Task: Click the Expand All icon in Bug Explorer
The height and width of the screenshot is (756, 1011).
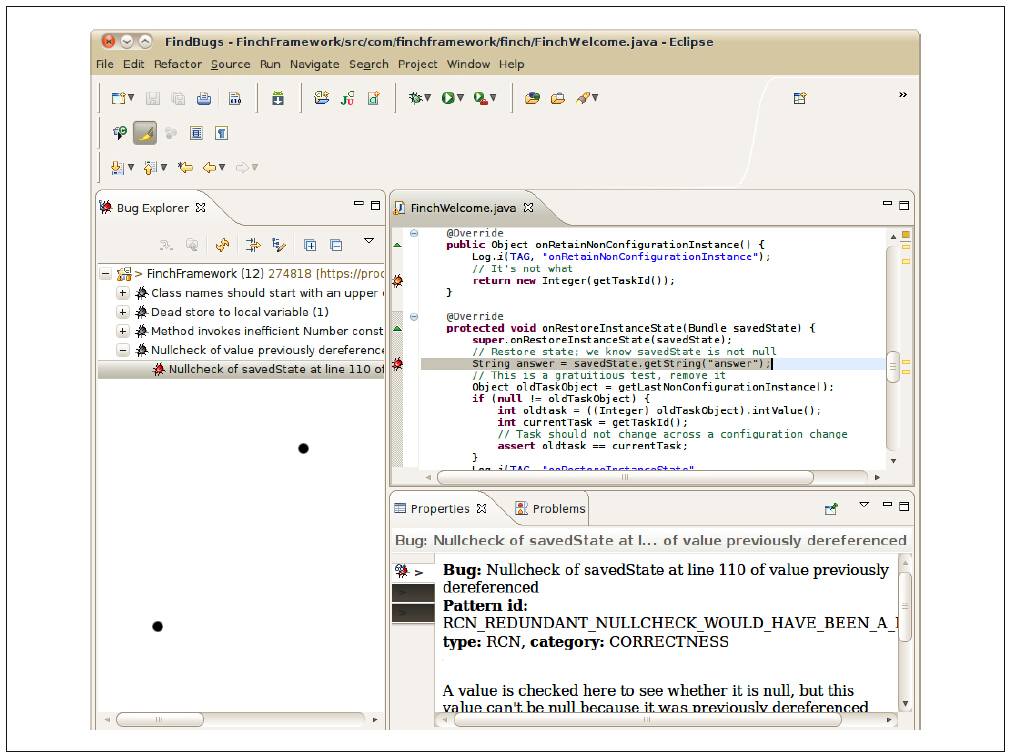Action: click(x=310, y=245)
